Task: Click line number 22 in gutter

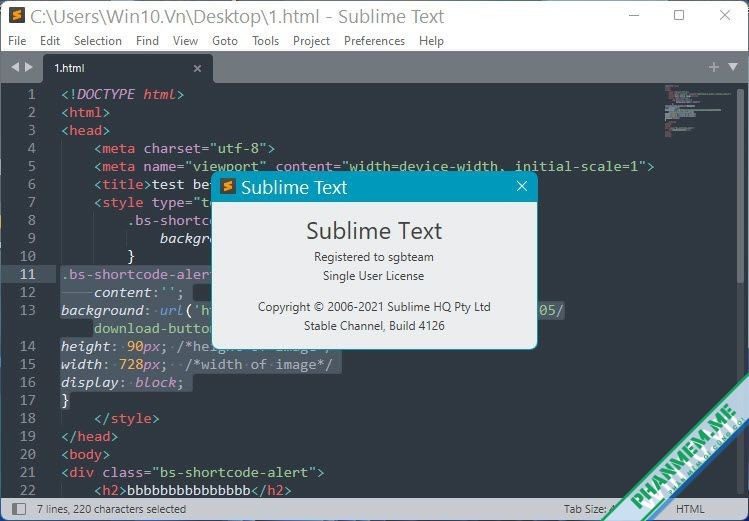Action: coord(27,490)
